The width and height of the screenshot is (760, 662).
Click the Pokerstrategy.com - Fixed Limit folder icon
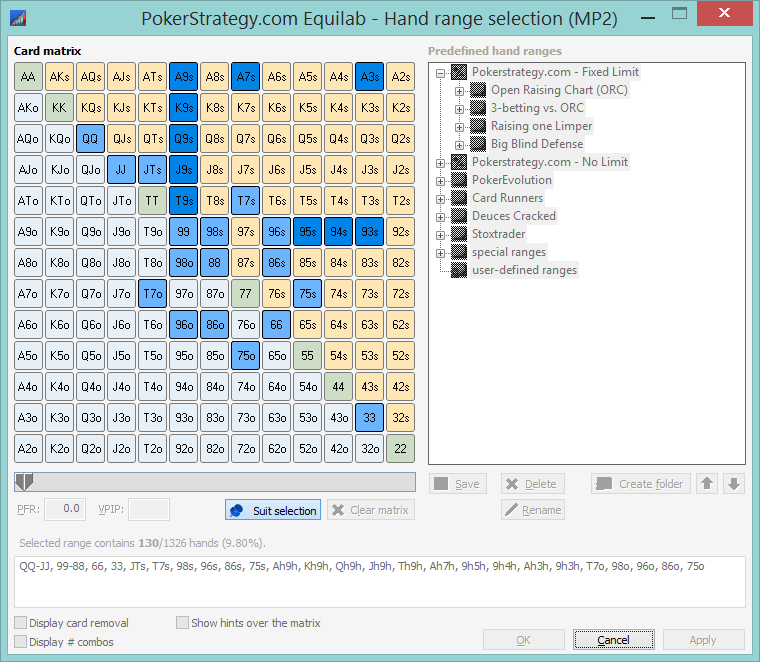[x=459, y=72]
